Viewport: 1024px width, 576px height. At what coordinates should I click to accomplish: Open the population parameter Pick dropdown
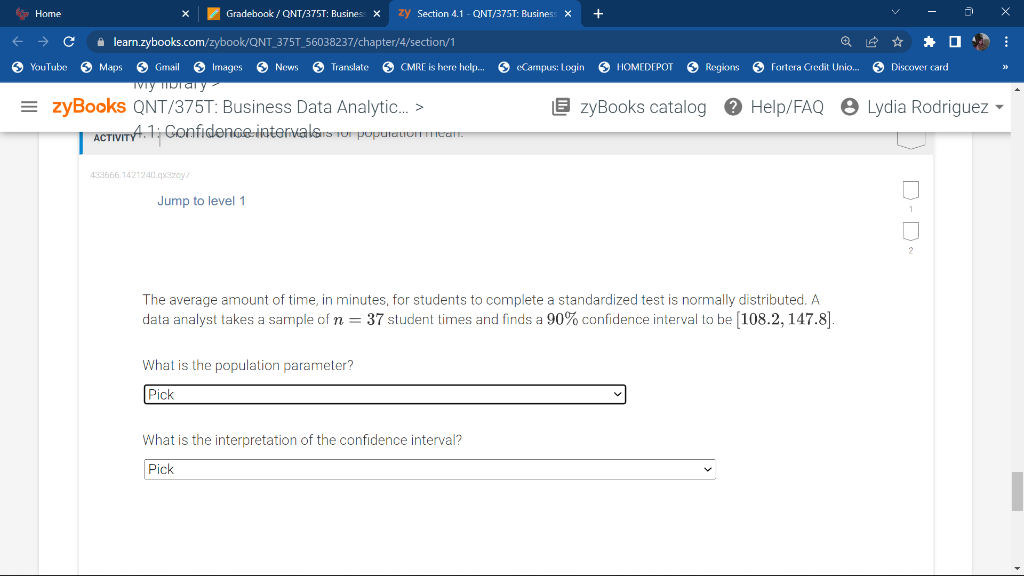pos(385,394)
